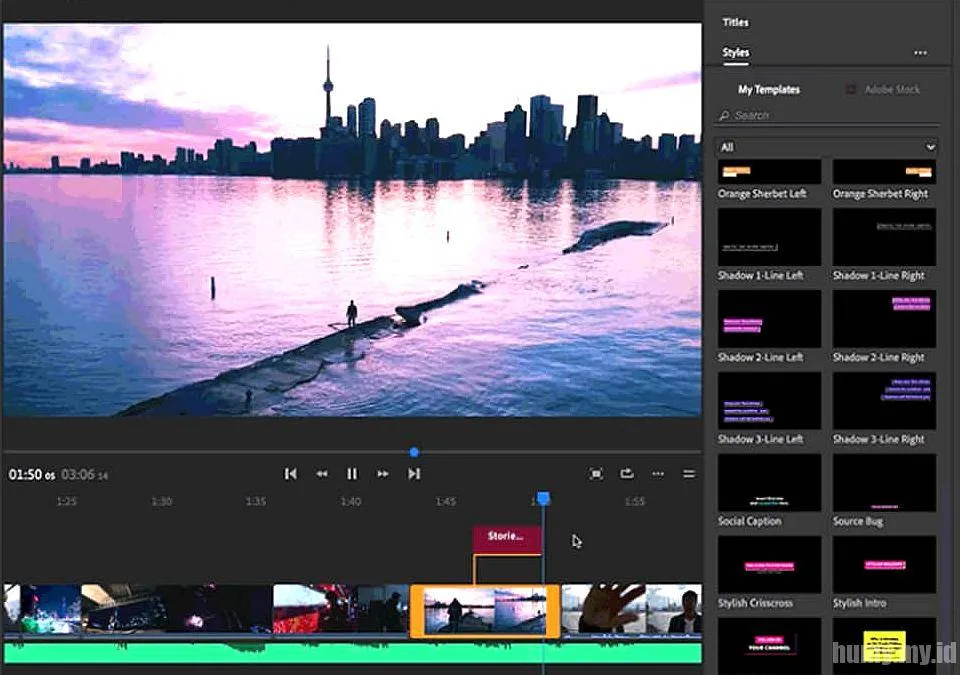Pause playback with the pause button
The height and width of the screenshot is (675, 960).
pyautogui.click(x=352, y=474)
